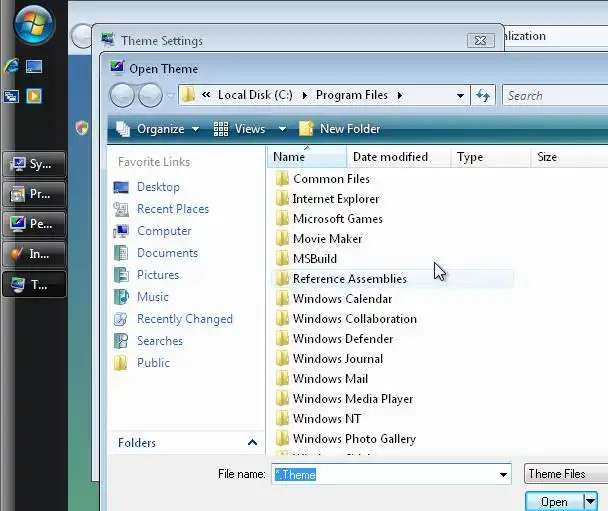Click the Public folder icon
608x511 pixels.
point(121,363)
